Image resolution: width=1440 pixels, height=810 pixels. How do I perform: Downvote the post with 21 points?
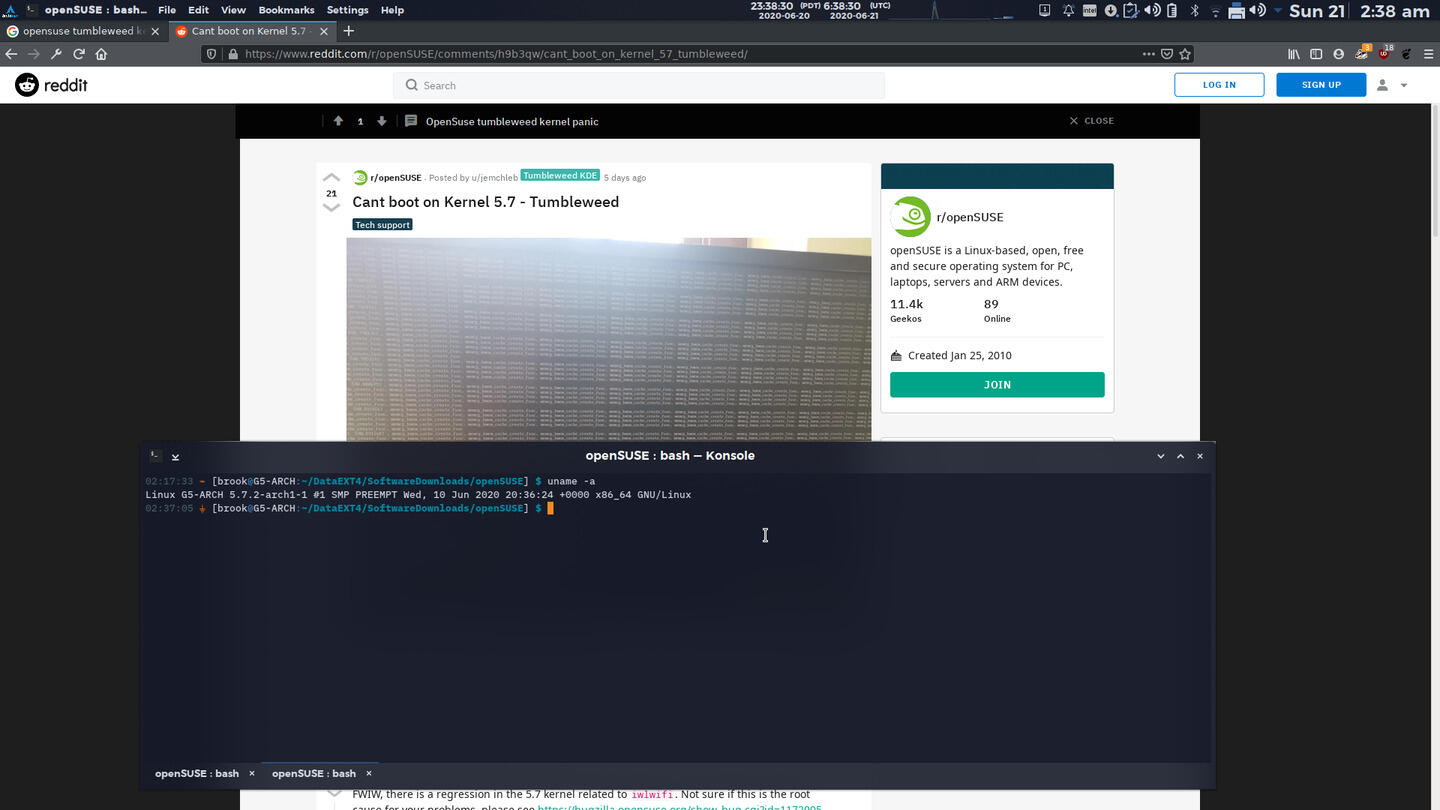tap(331, 208)
